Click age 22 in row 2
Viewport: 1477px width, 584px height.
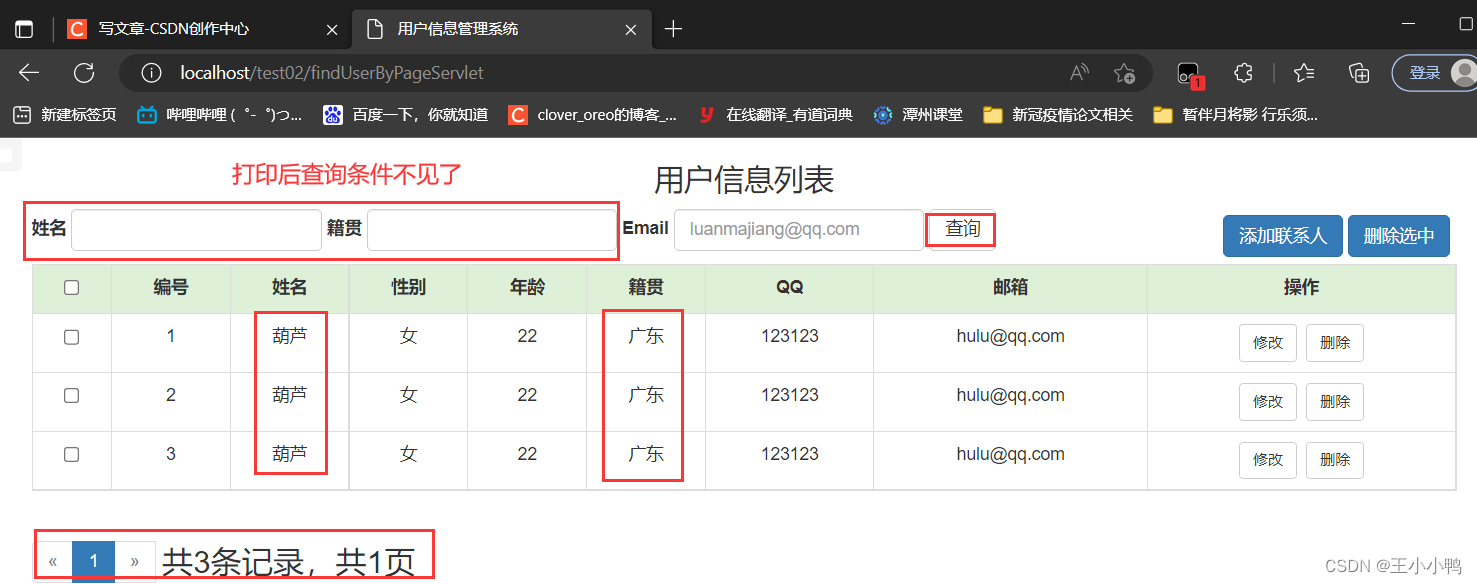click(x=527, y=396)
